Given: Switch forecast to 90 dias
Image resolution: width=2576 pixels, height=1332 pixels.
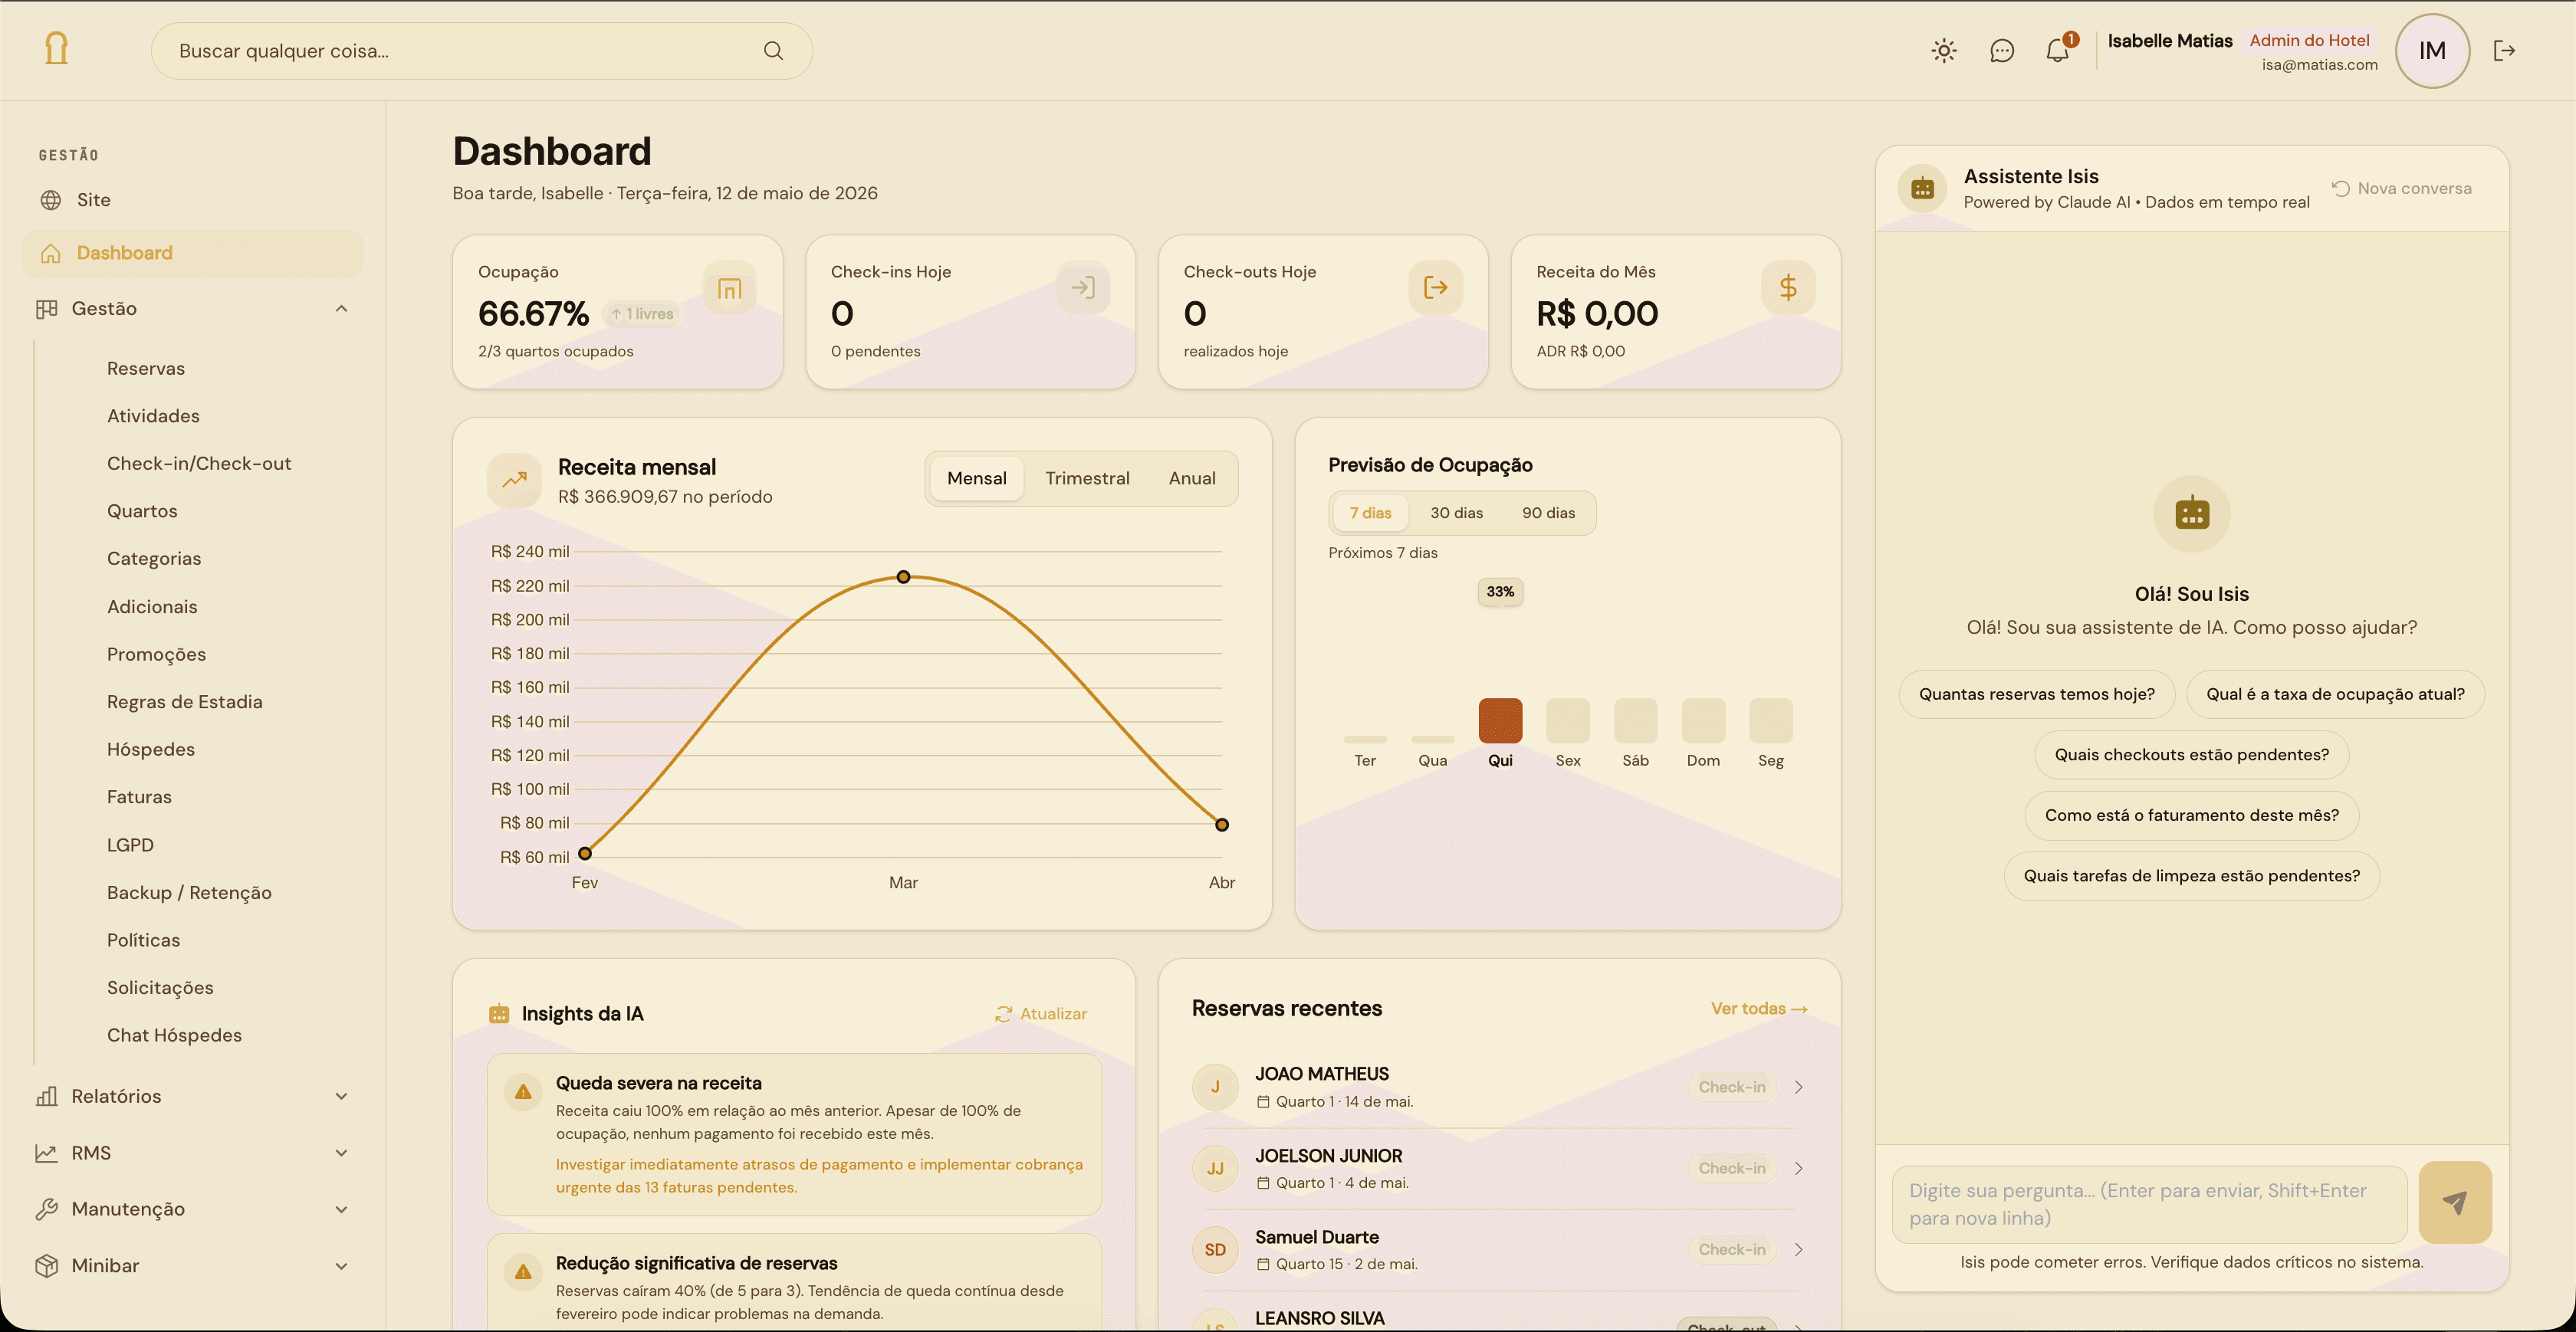Looking at the screenshot, I should pyautogui.click(x=1548, y=513).
